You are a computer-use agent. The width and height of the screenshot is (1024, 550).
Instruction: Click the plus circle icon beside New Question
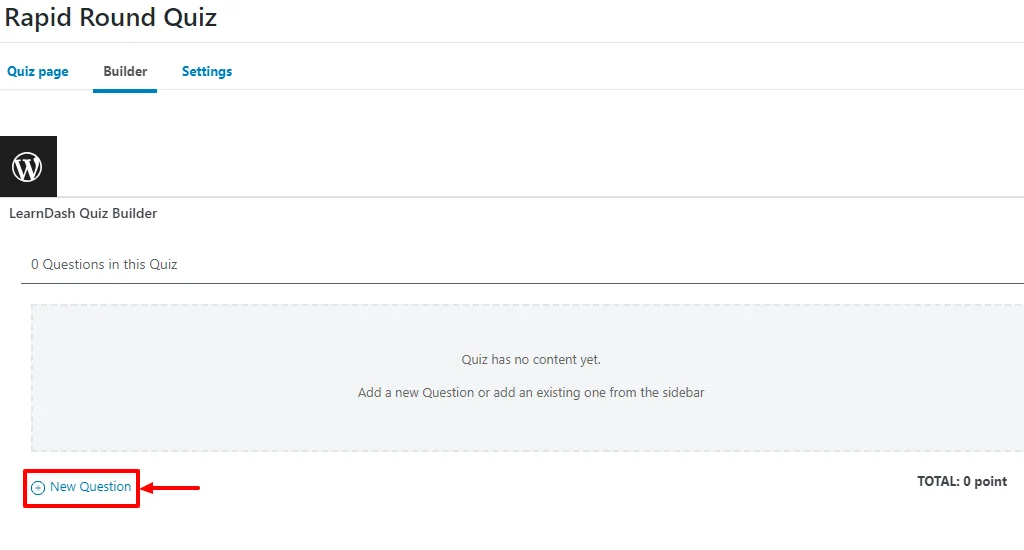click(x=38, y=488)
